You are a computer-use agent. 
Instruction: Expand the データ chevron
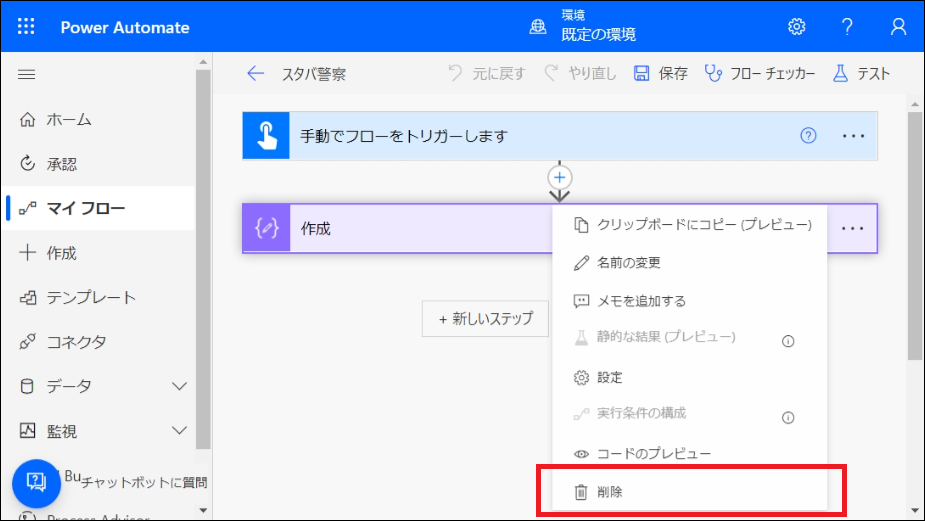179,386
